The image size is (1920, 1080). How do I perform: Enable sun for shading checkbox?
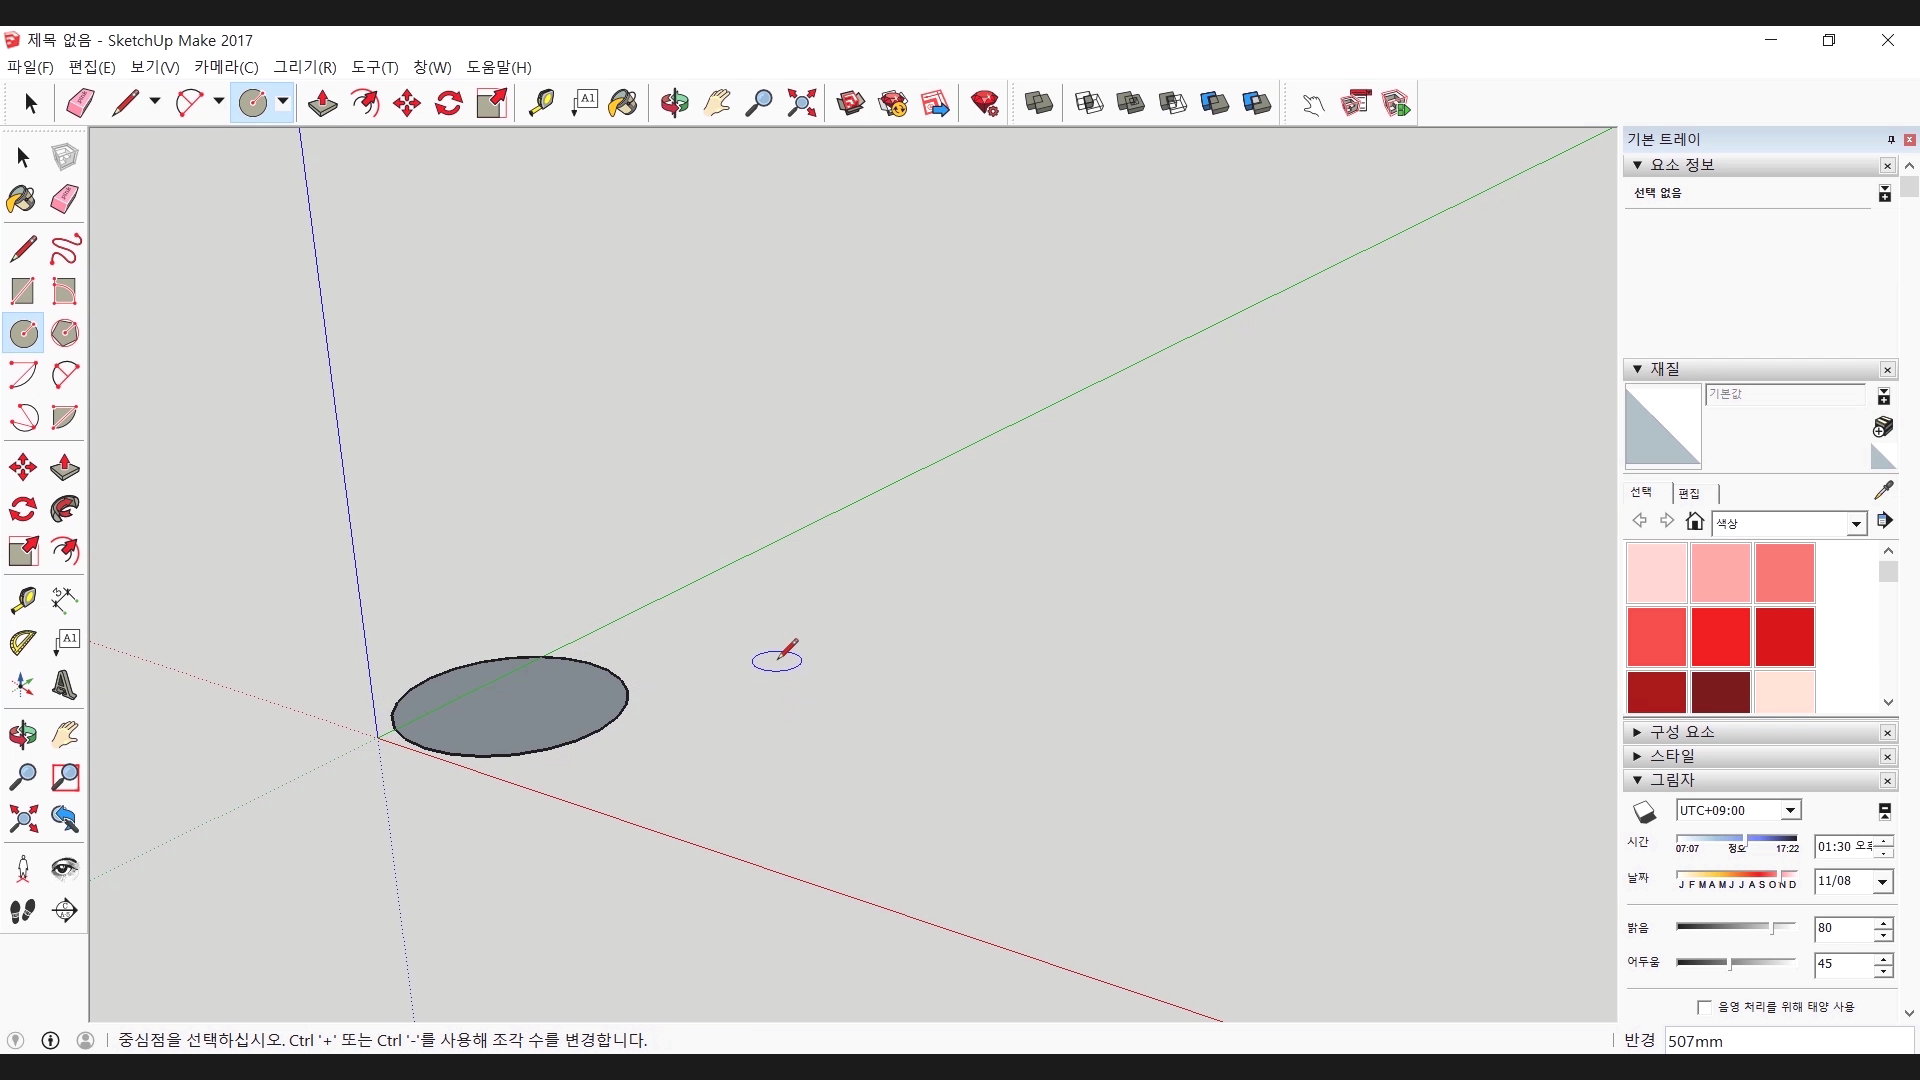[1704, 1007]
